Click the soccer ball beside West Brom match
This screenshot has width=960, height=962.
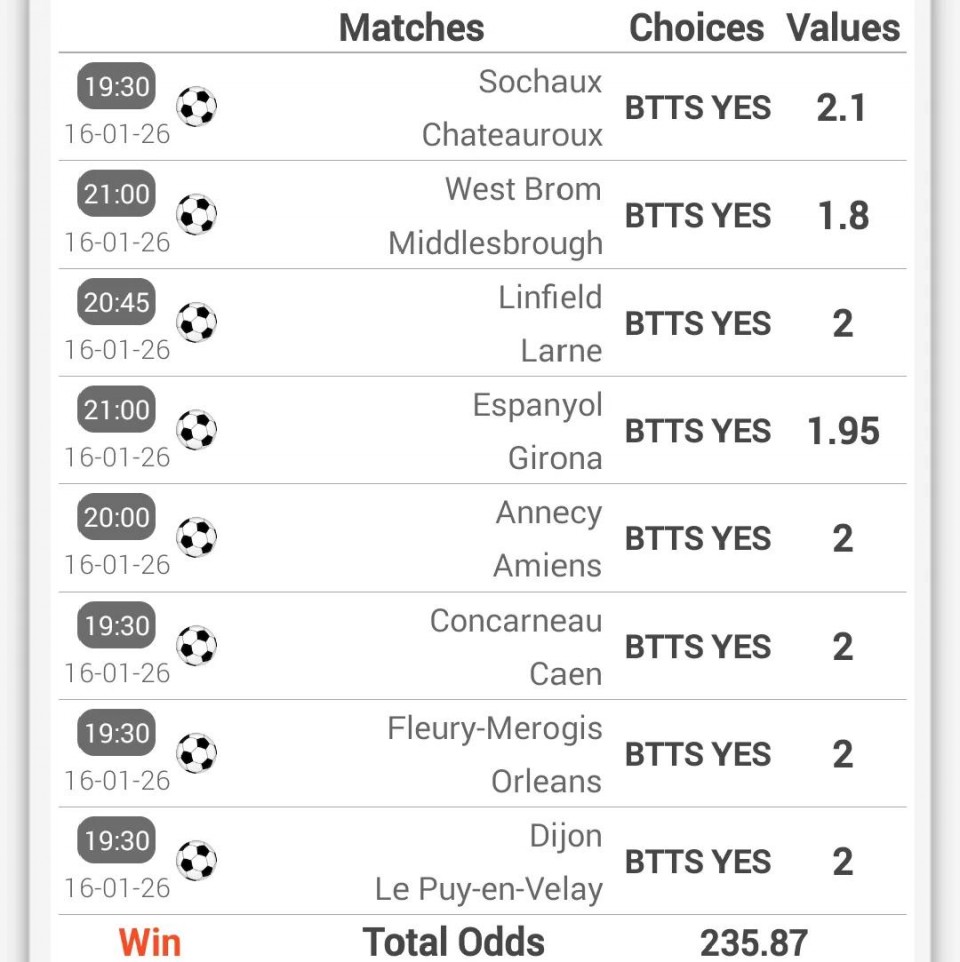[197, 214]
